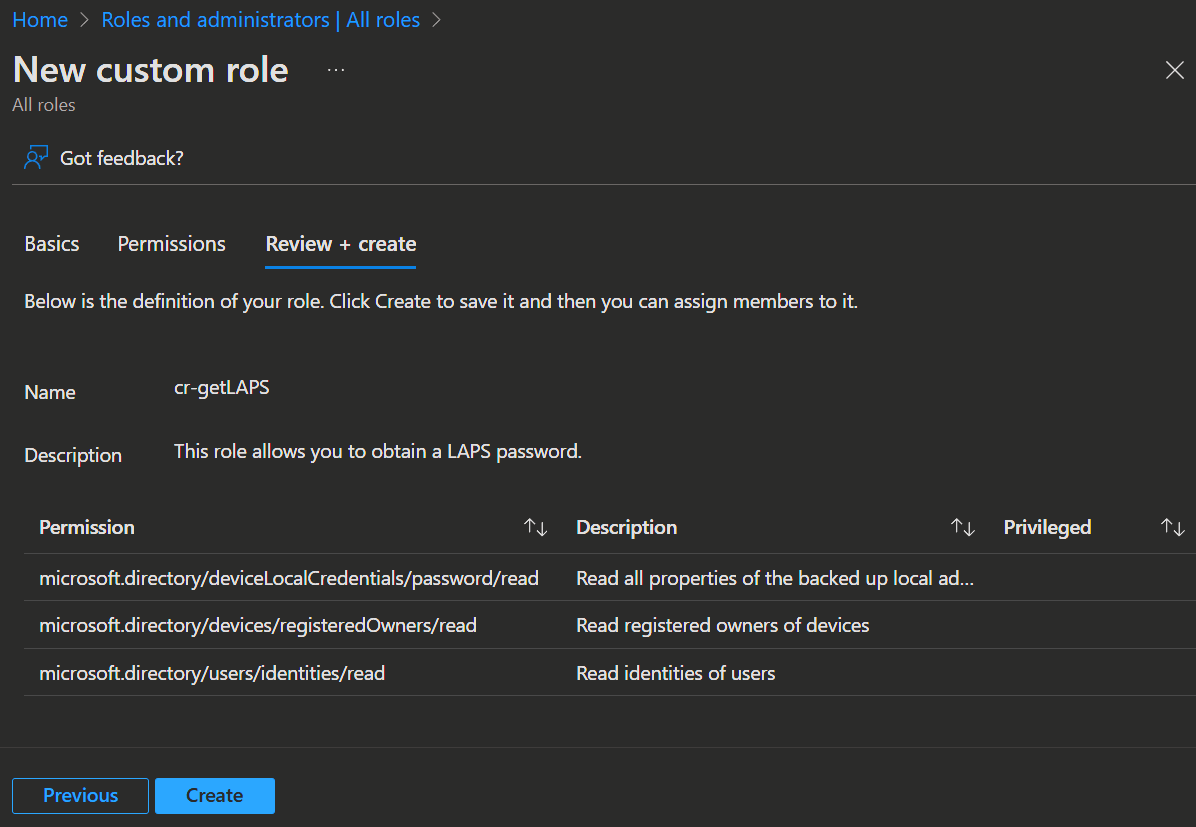Click the Permission column header label
Viewport: 1196px width, 827px height.
coord(87,527)
